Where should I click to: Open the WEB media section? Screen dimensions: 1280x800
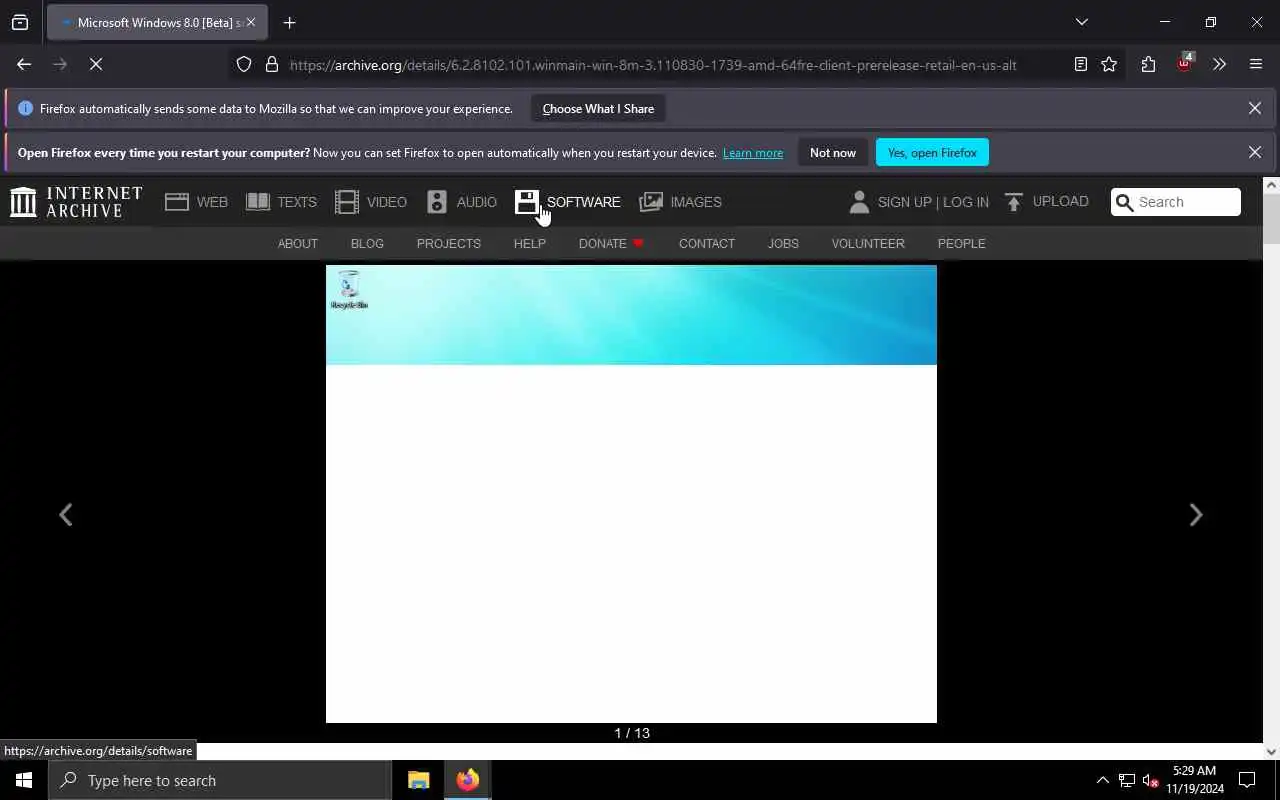[x=196, y=202]
